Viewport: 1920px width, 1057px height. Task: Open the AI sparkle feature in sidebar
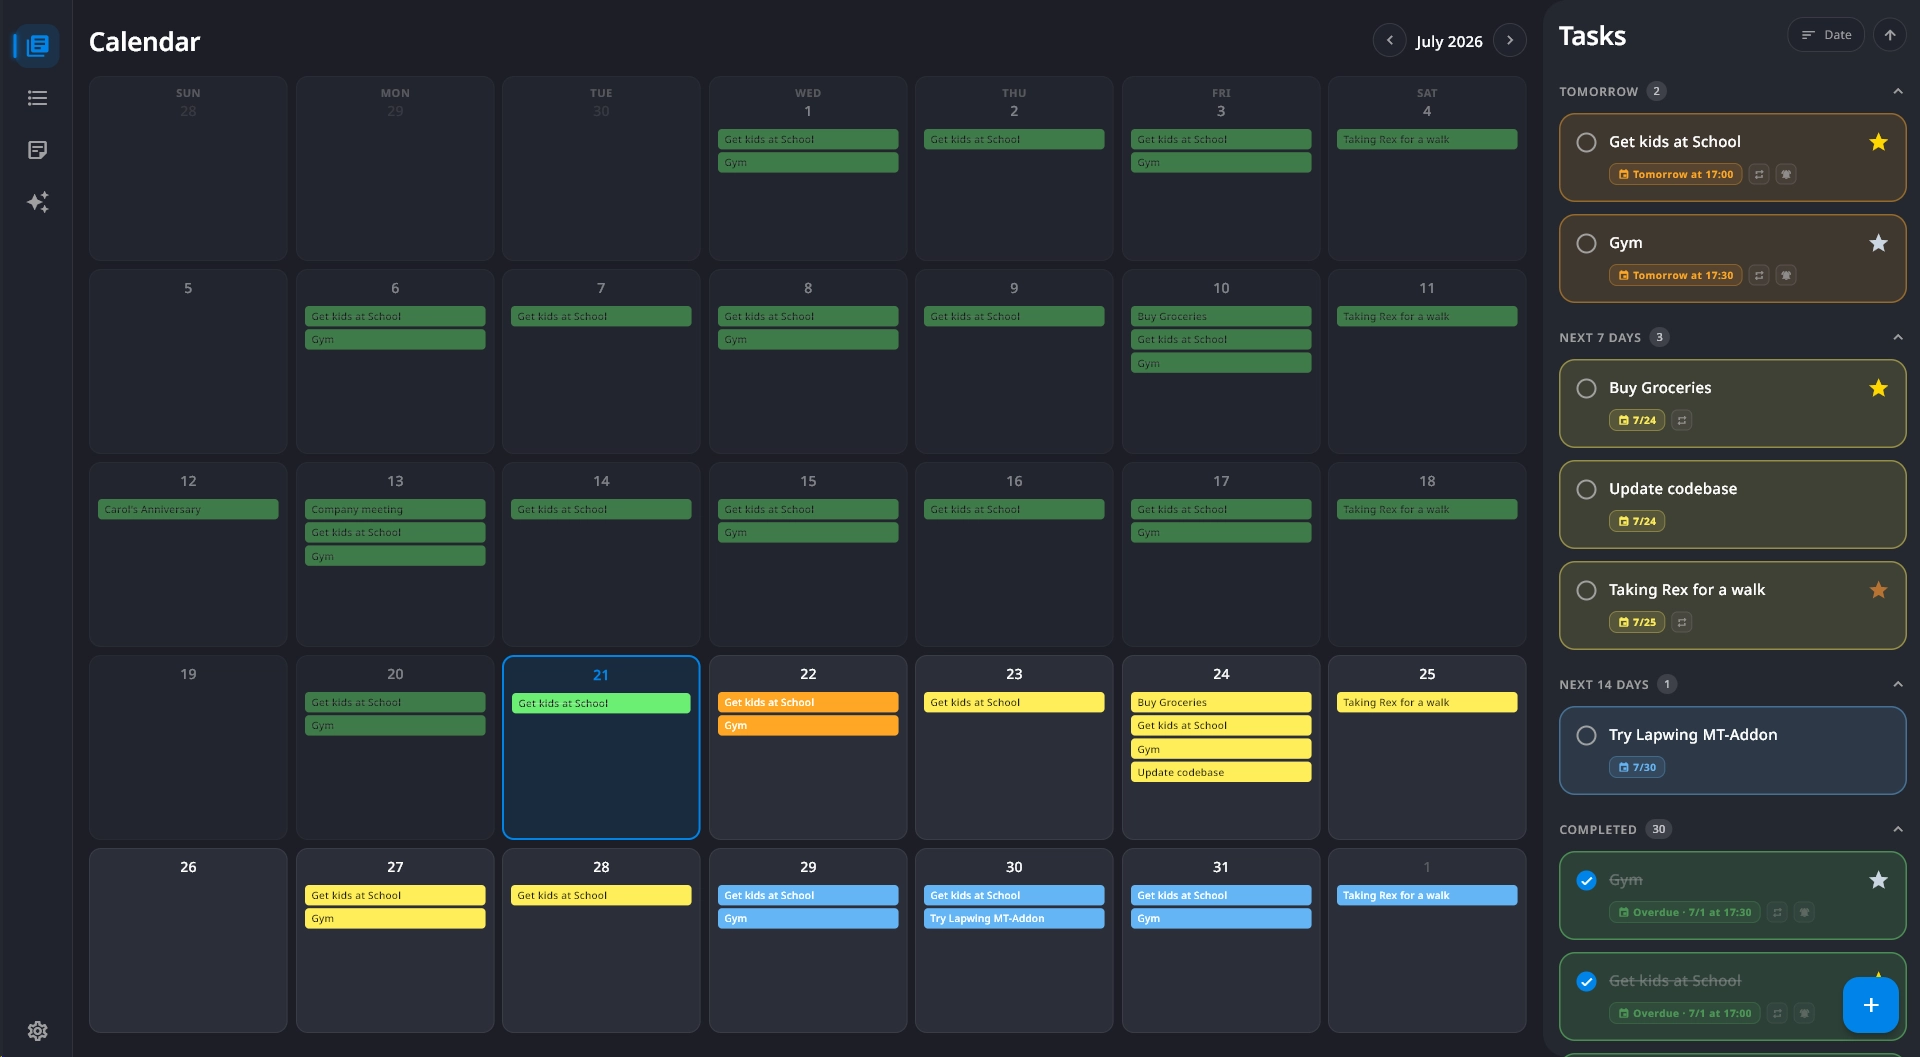tap(37, 202)
